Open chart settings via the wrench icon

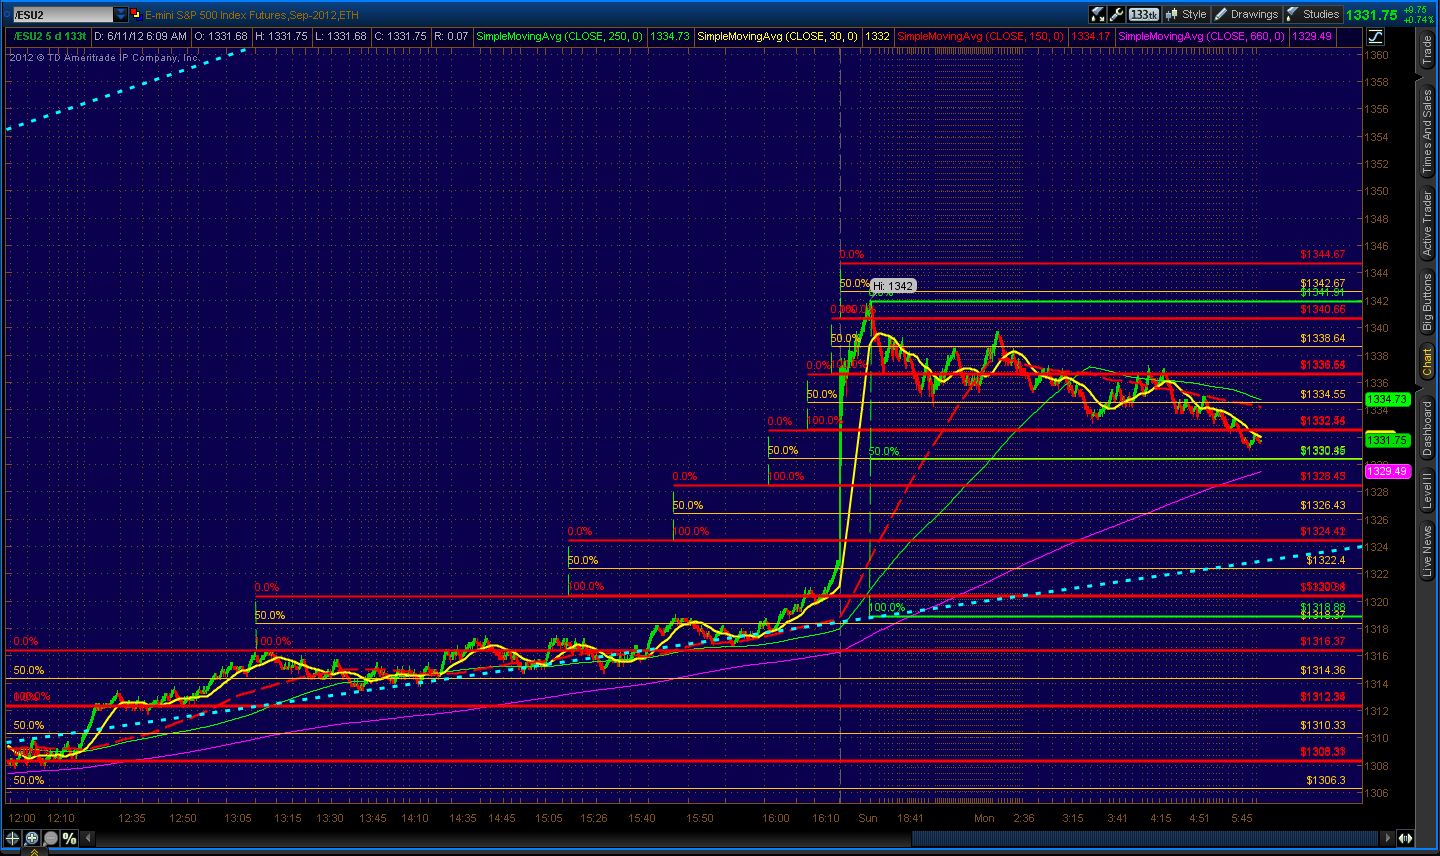(1116, 14)
